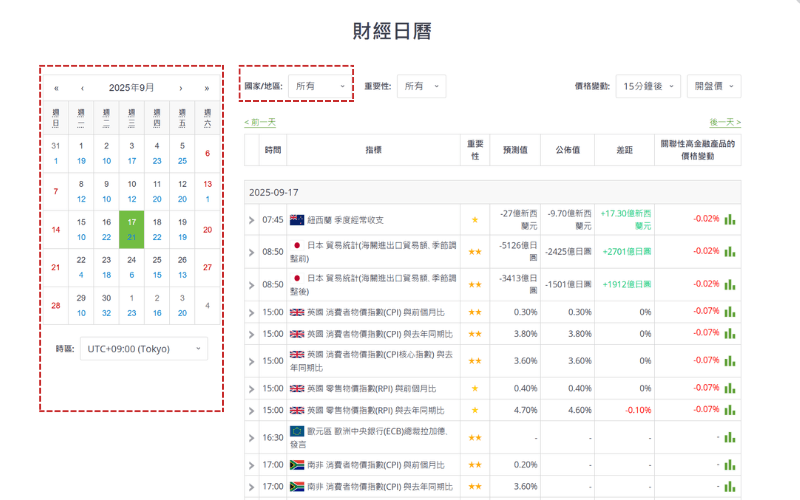Open the 開盤價 opening price dropdown
The height and width of the screenshot is (500, 800).
(x=714, y=87)
